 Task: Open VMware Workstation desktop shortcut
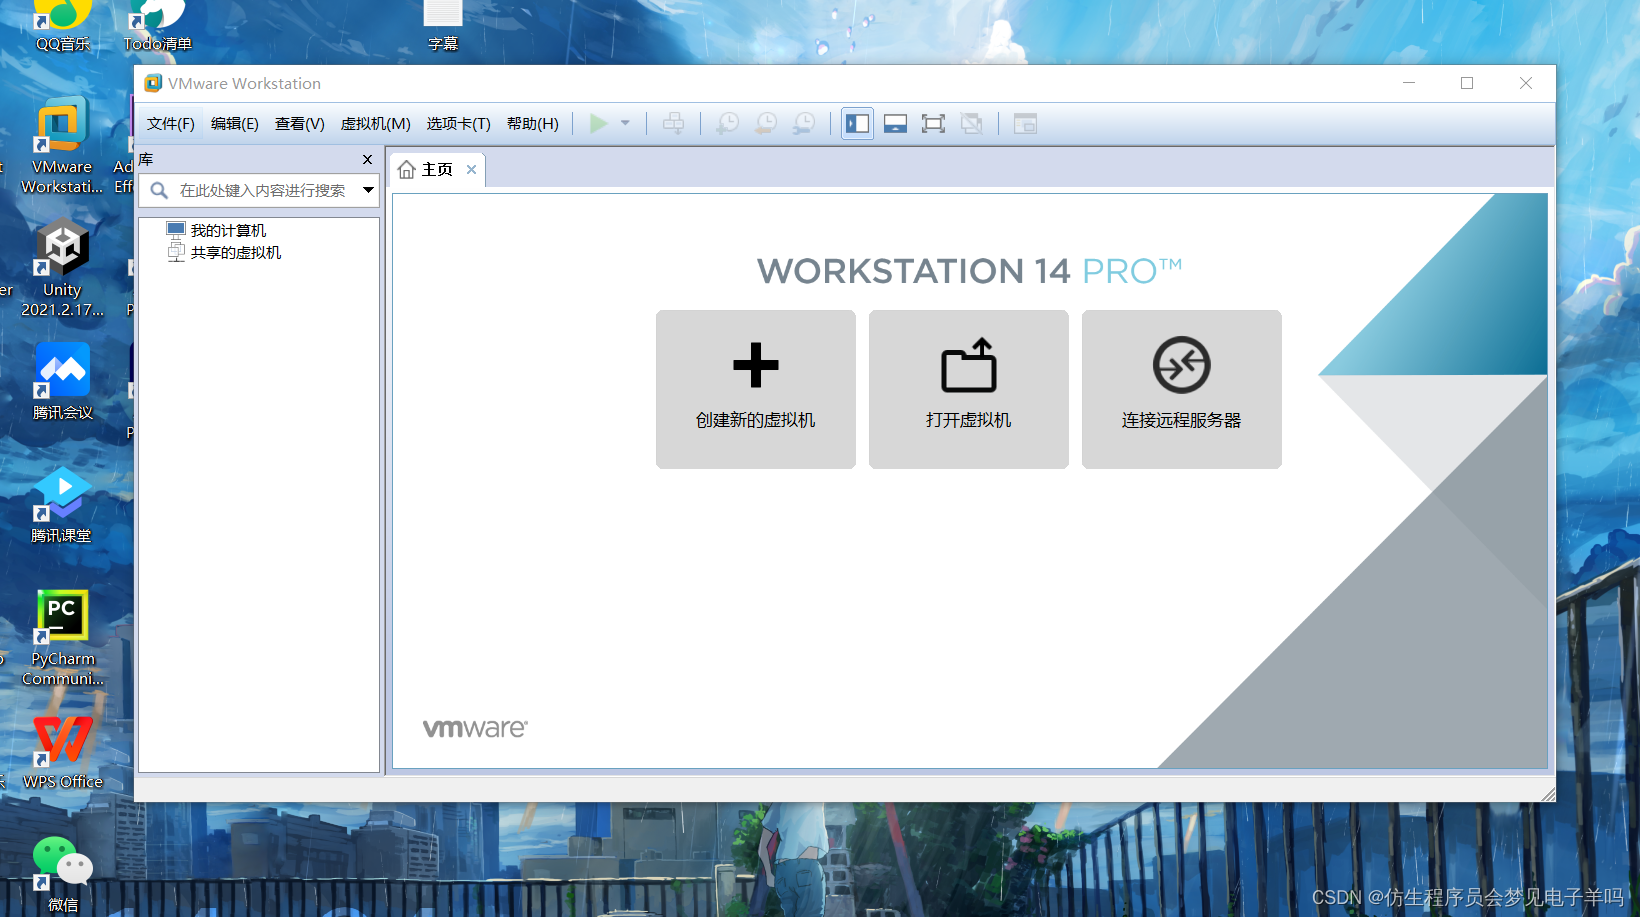[62, 147]
